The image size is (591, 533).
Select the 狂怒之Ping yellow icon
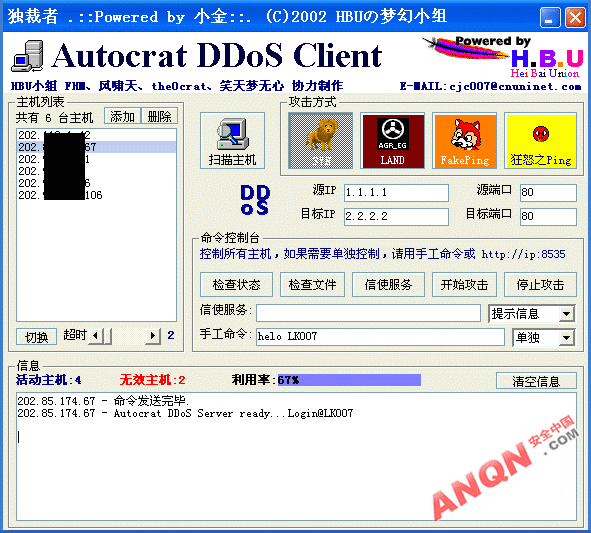(540, 141)
